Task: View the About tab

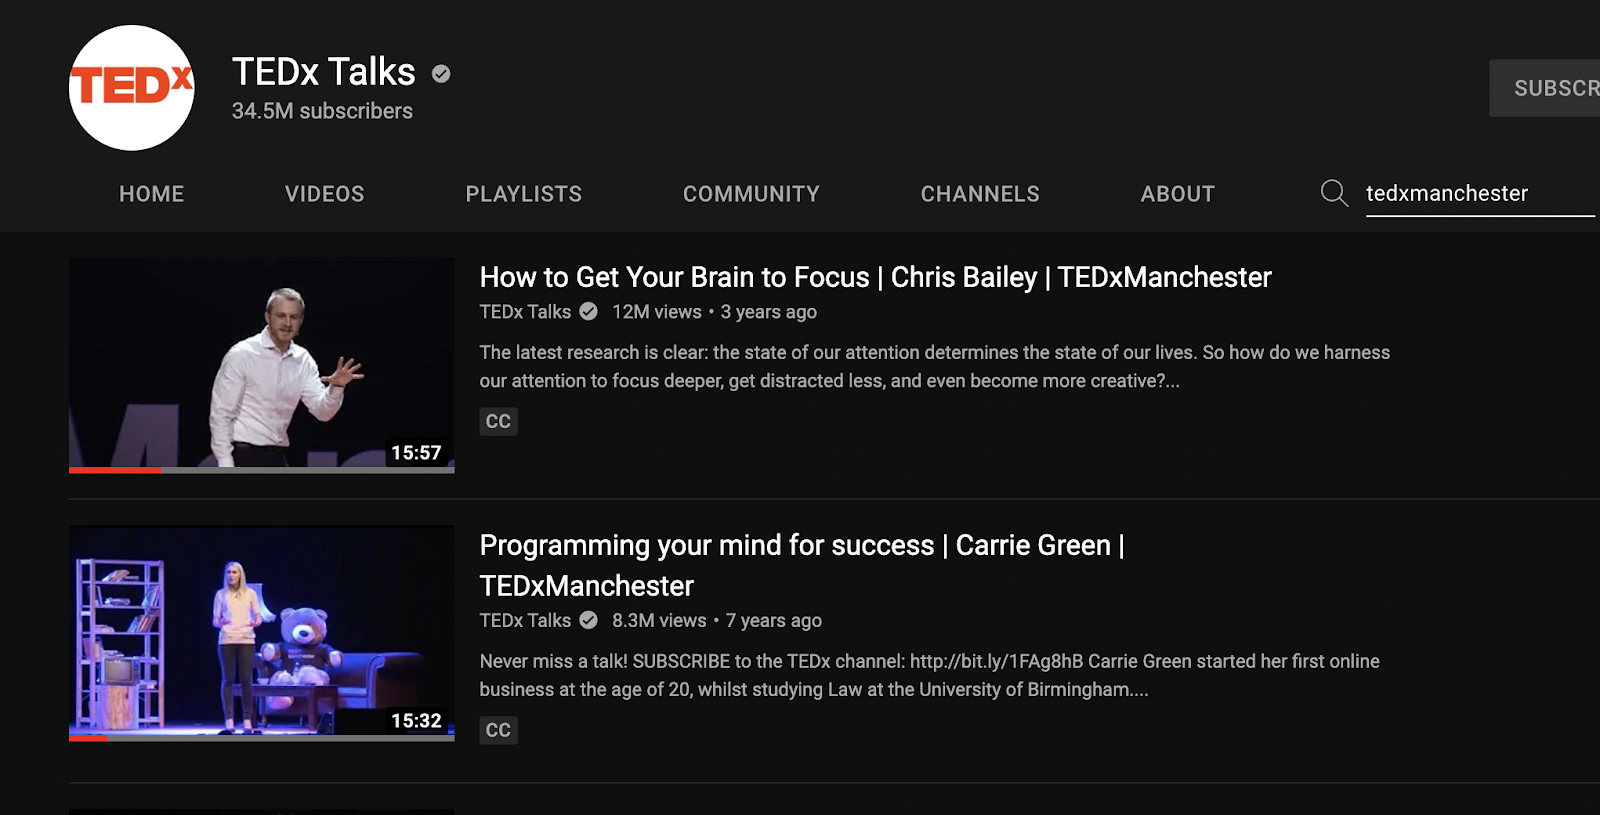Action: pyautogui.click(x=1178, y=194)
